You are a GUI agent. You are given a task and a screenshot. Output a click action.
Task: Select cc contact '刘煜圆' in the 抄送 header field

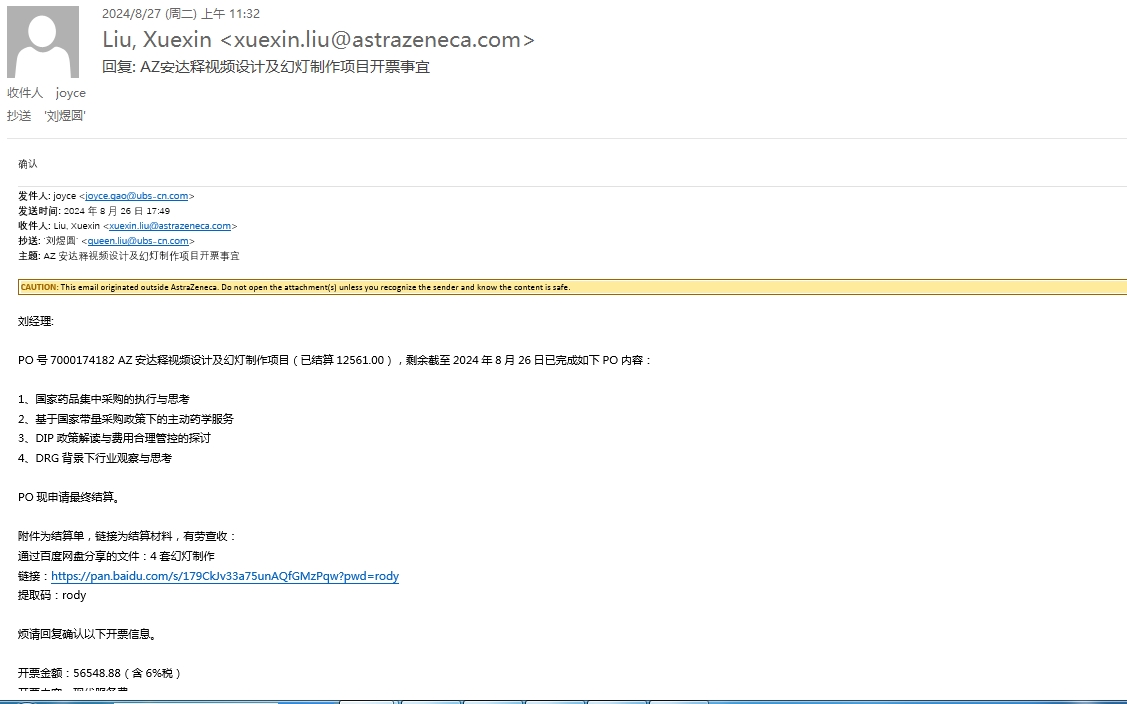(x=65, y=116)
